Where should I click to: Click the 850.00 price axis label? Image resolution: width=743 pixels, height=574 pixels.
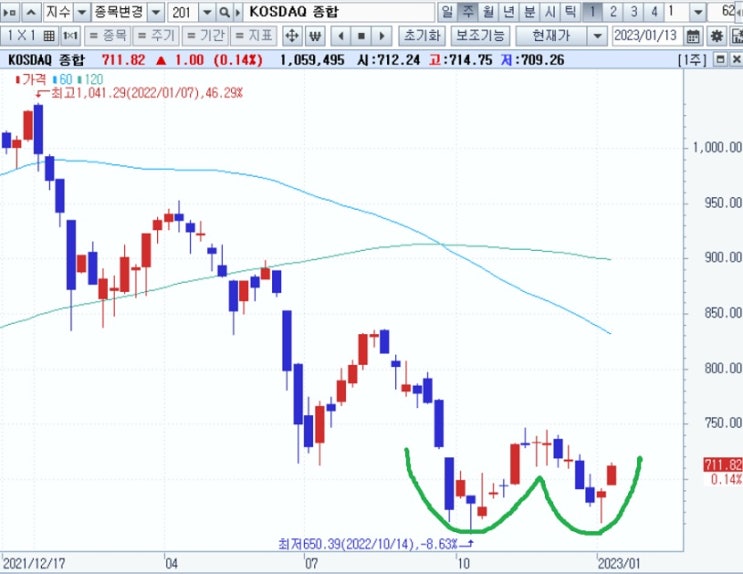pyautogui.click(x=723, y=313)
